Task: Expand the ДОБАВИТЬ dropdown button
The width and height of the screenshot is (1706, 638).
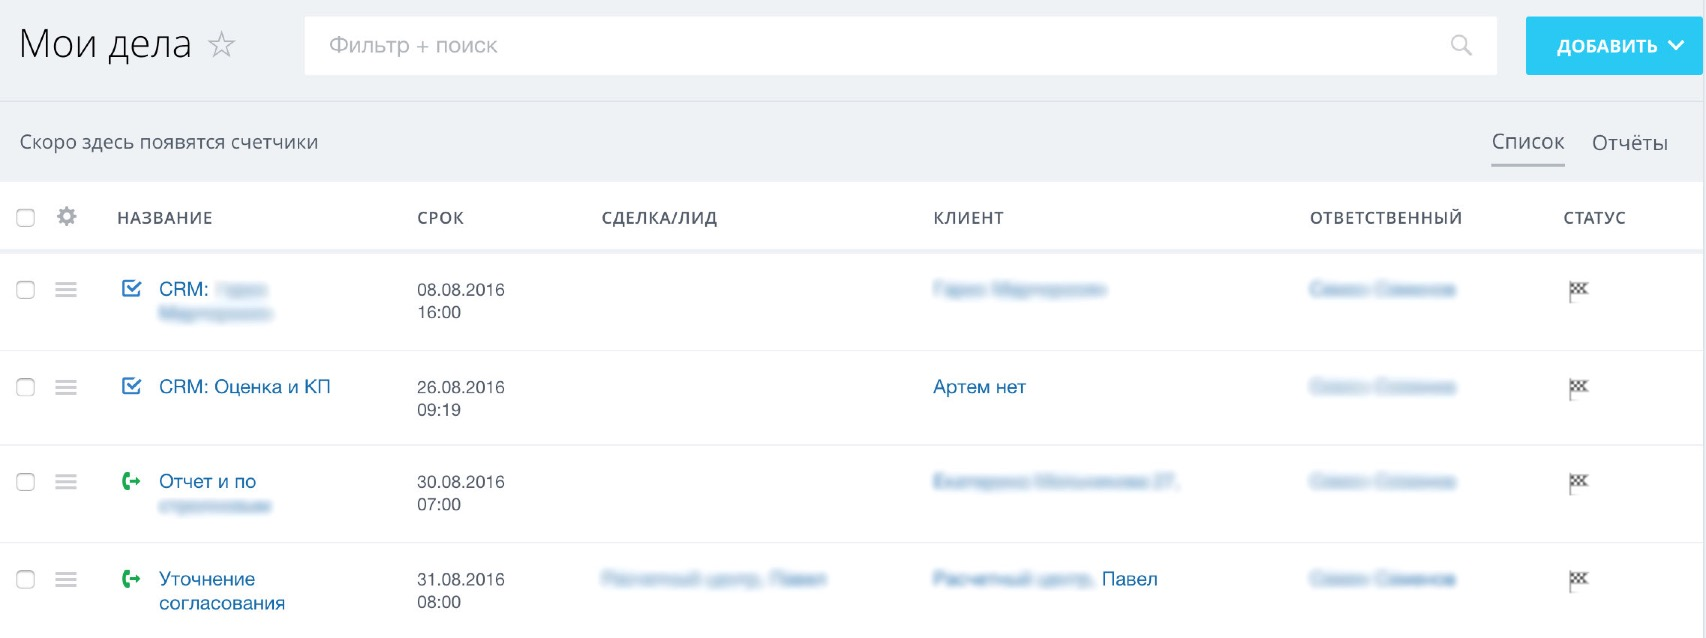Action: pyautogui.click(x=1614, y=46)
